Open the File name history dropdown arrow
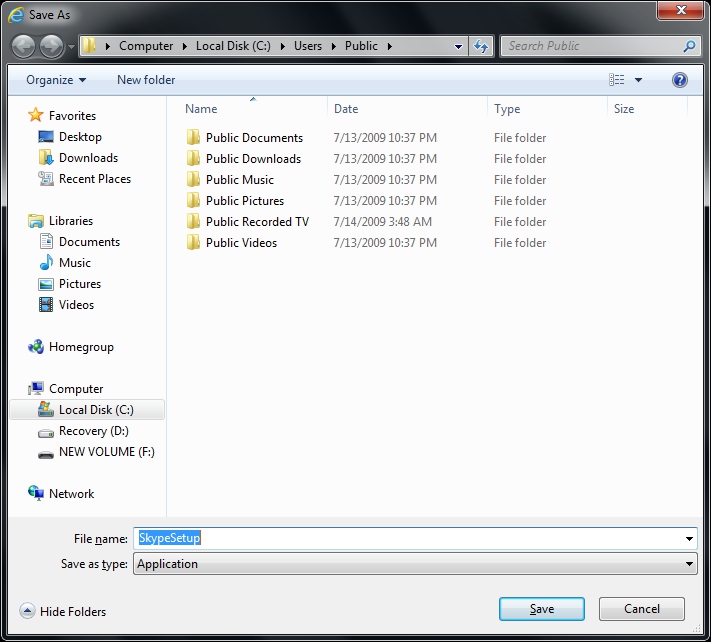The height and width of the screenshot is (642, 711). (x=689, y=539)
